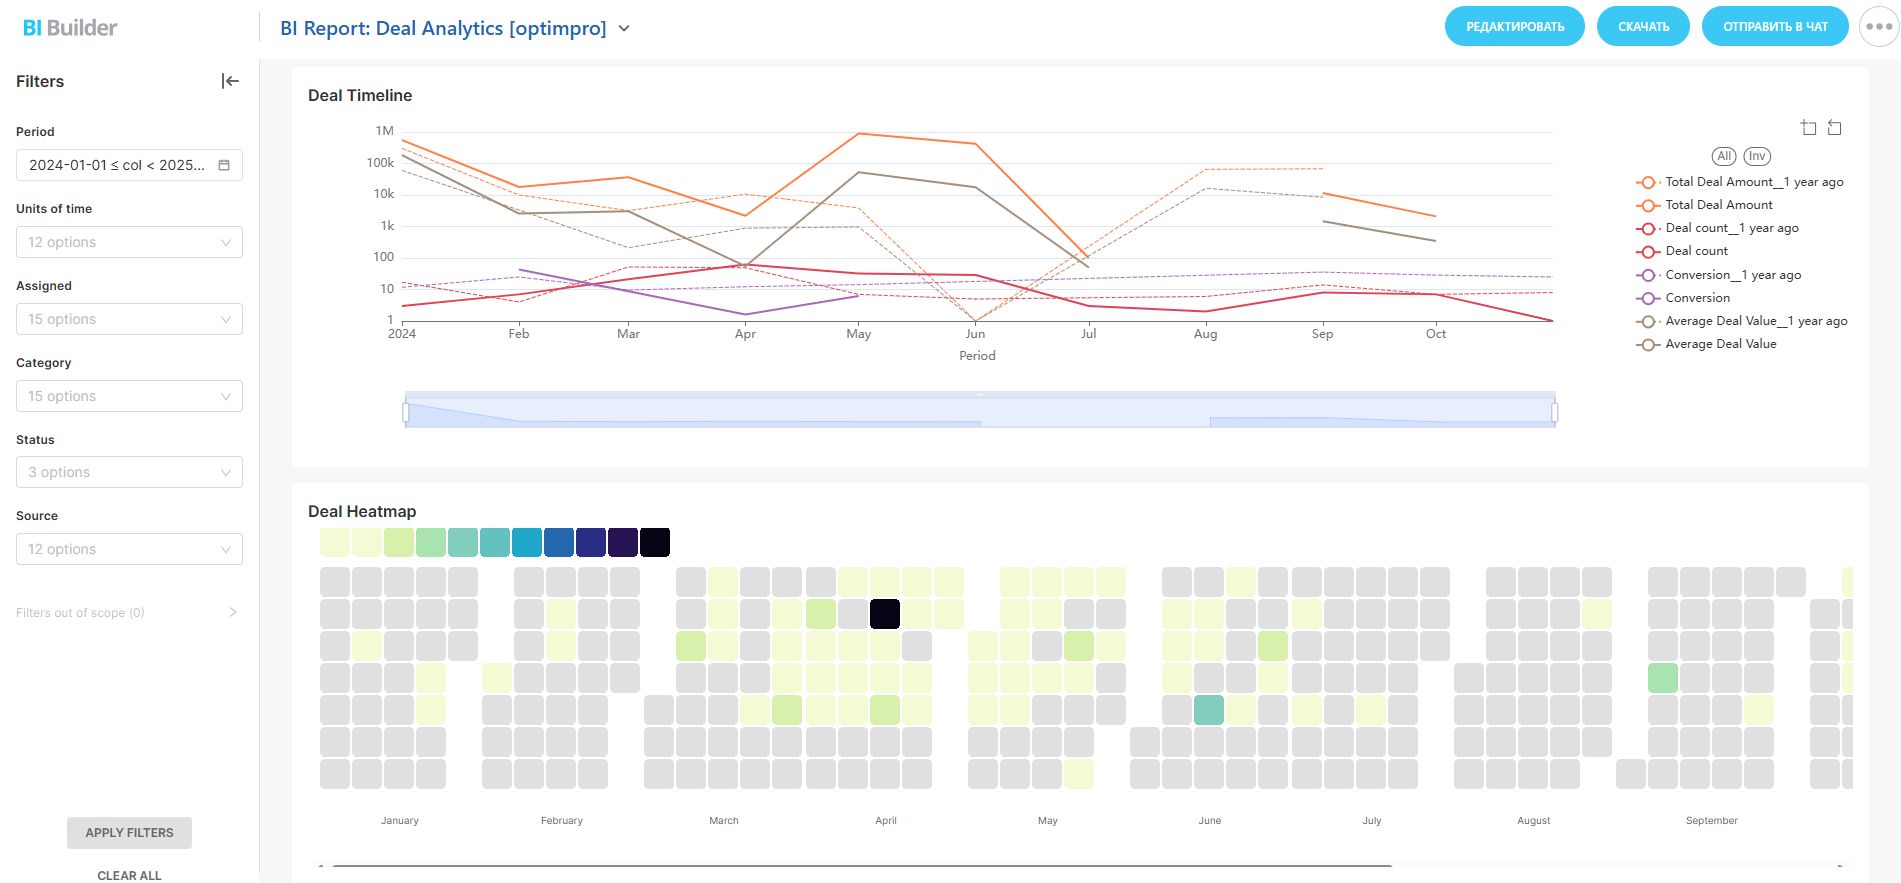Screen dimensions: 1901x883
Task: Click the darkest heatmap cell in April
Action: click(885, 613)
